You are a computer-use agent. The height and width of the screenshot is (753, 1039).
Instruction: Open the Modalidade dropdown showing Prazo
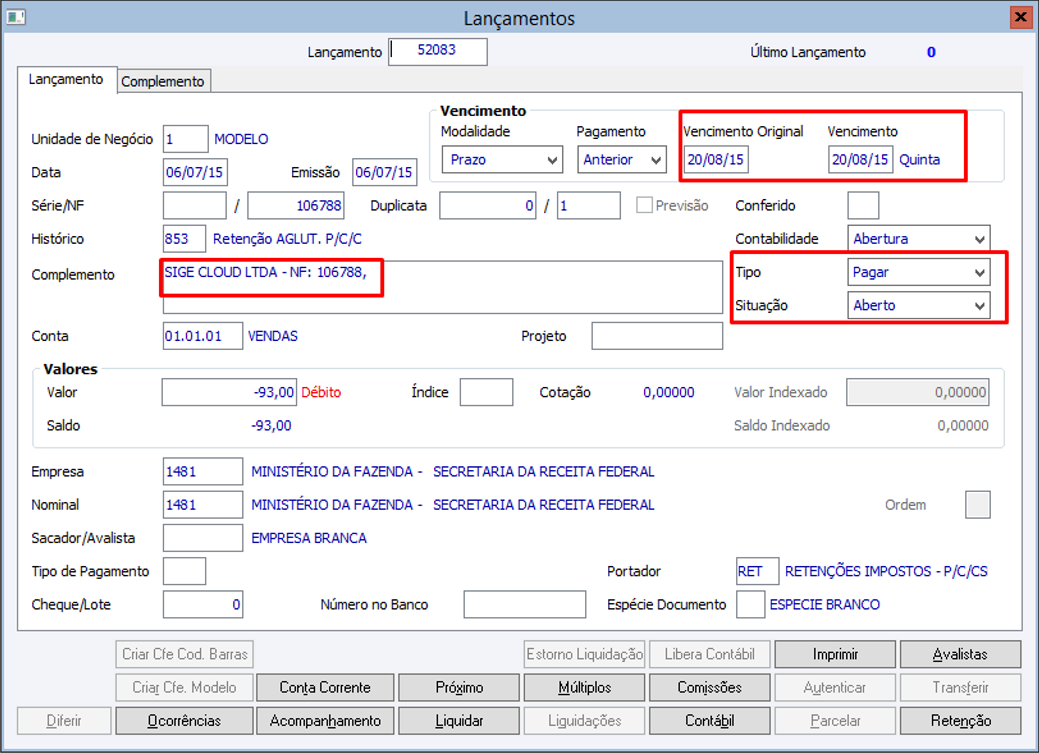pyautogui.click(x=502, y=160)
